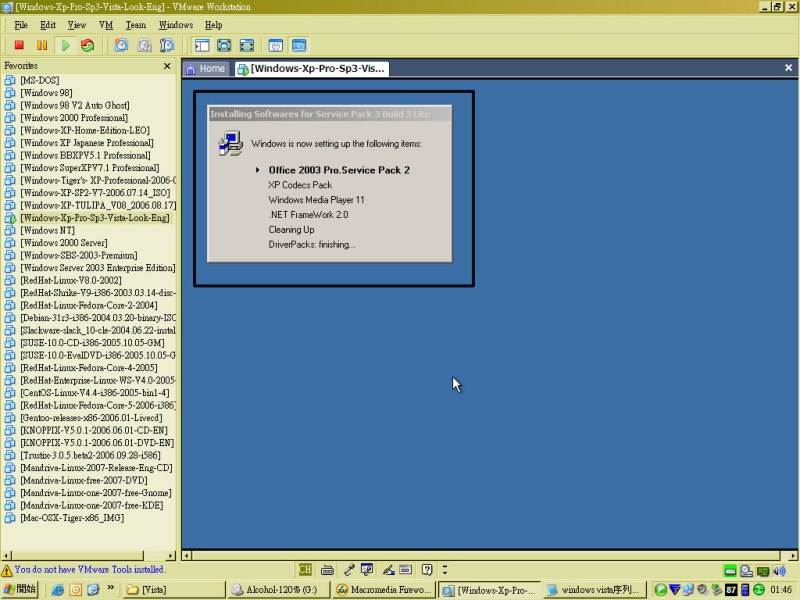The image size is (800, 600).
Task: Select [Windows 98 V2 Auto Ghost] favorite
Action: [x=75, y=105]
